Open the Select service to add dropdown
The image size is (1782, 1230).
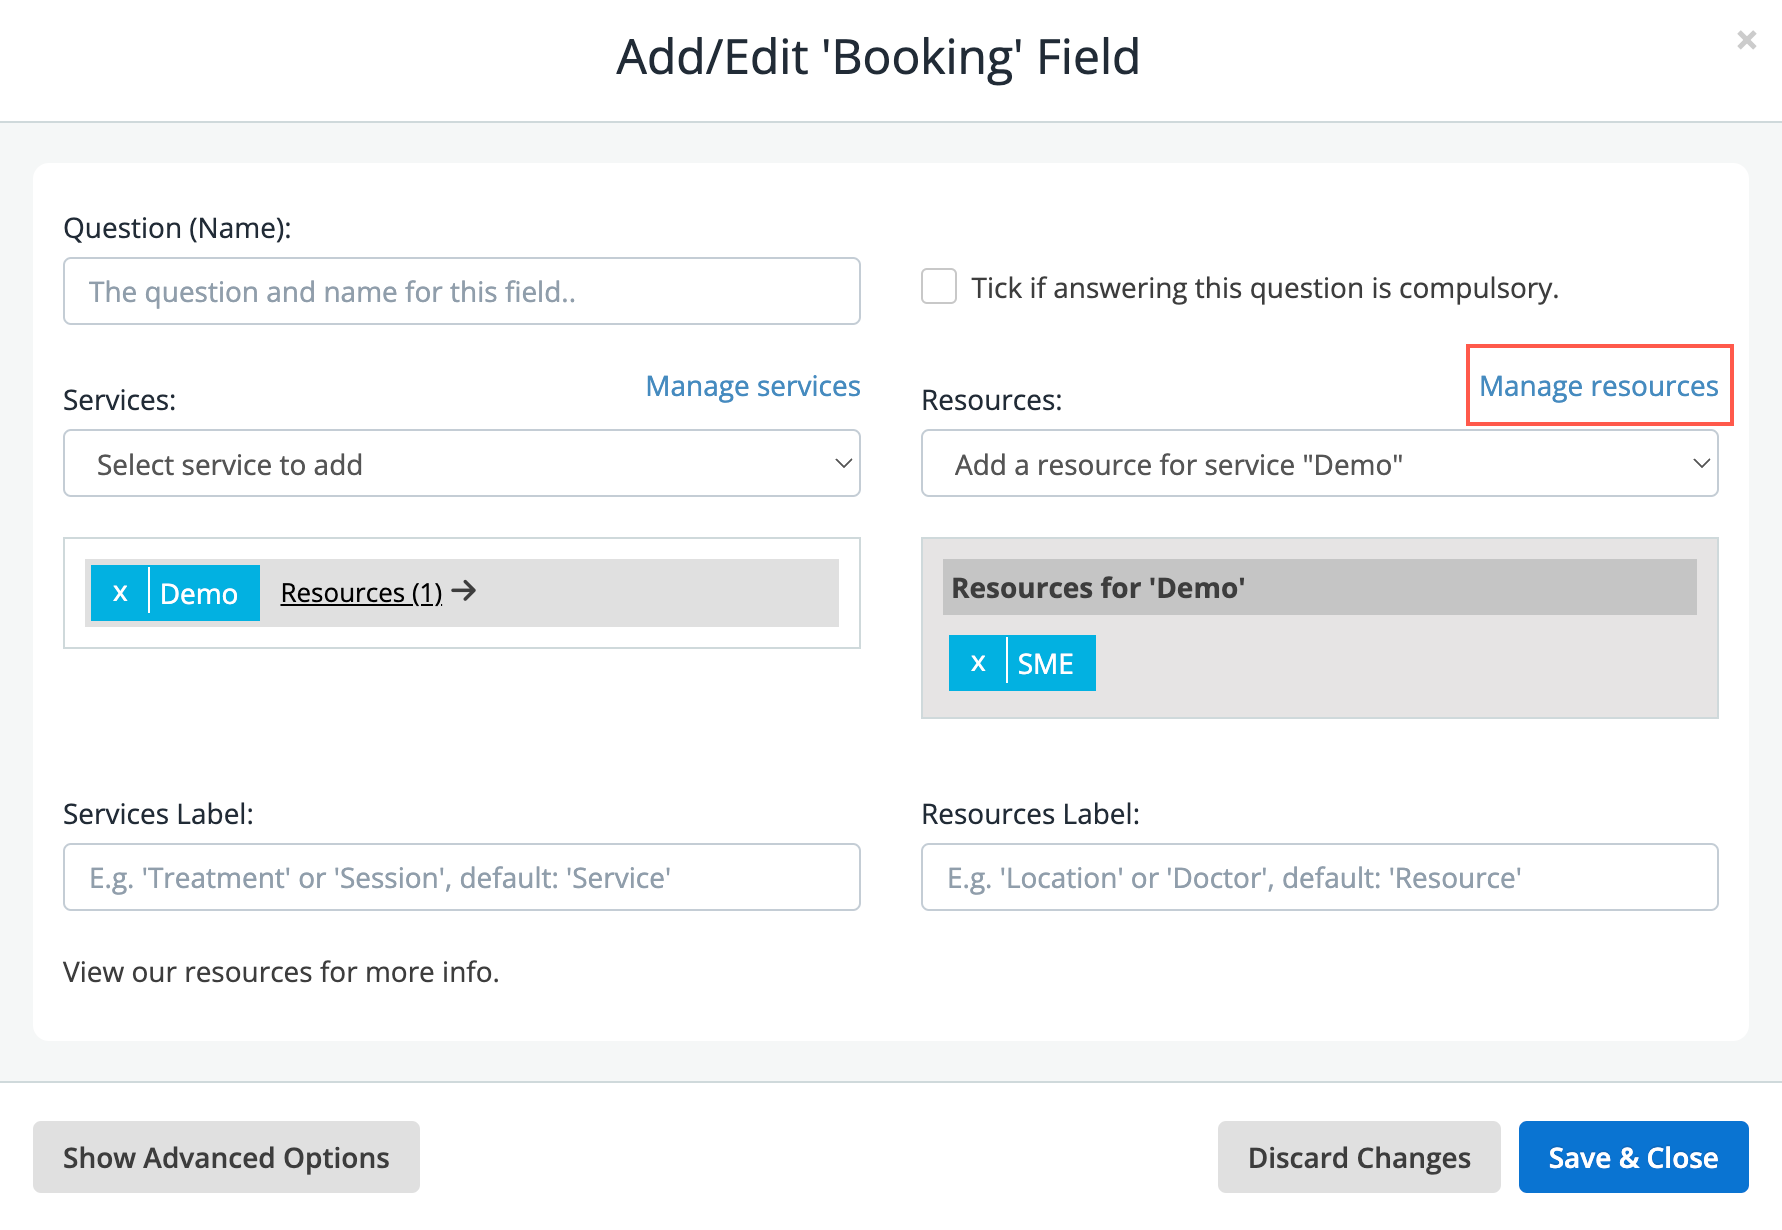[x=462, y=464]
